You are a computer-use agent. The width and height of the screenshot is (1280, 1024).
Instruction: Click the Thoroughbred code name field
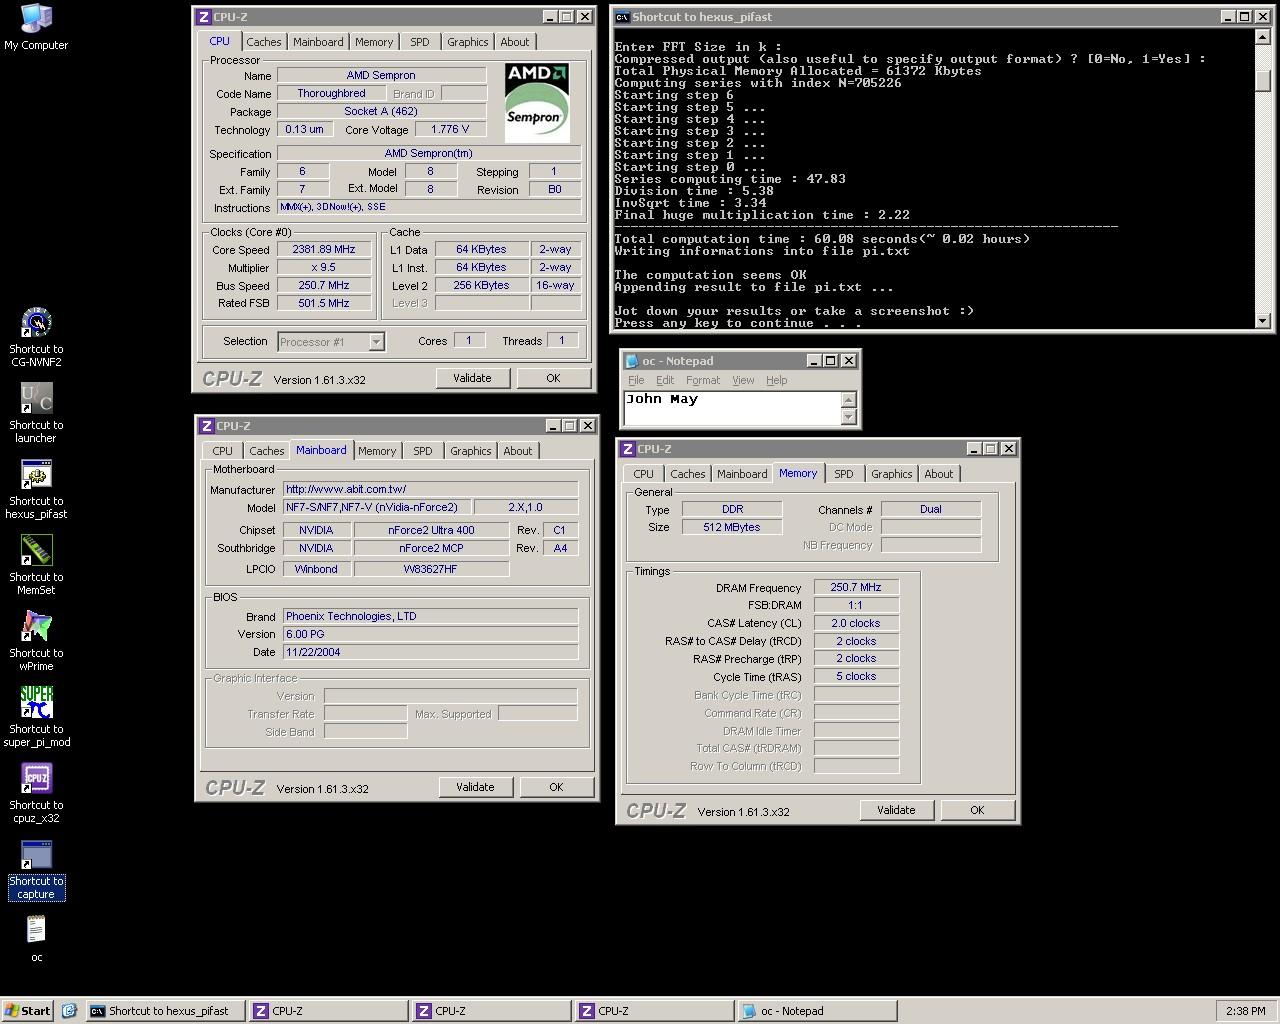pyautogui.click(x=331, y=93)
